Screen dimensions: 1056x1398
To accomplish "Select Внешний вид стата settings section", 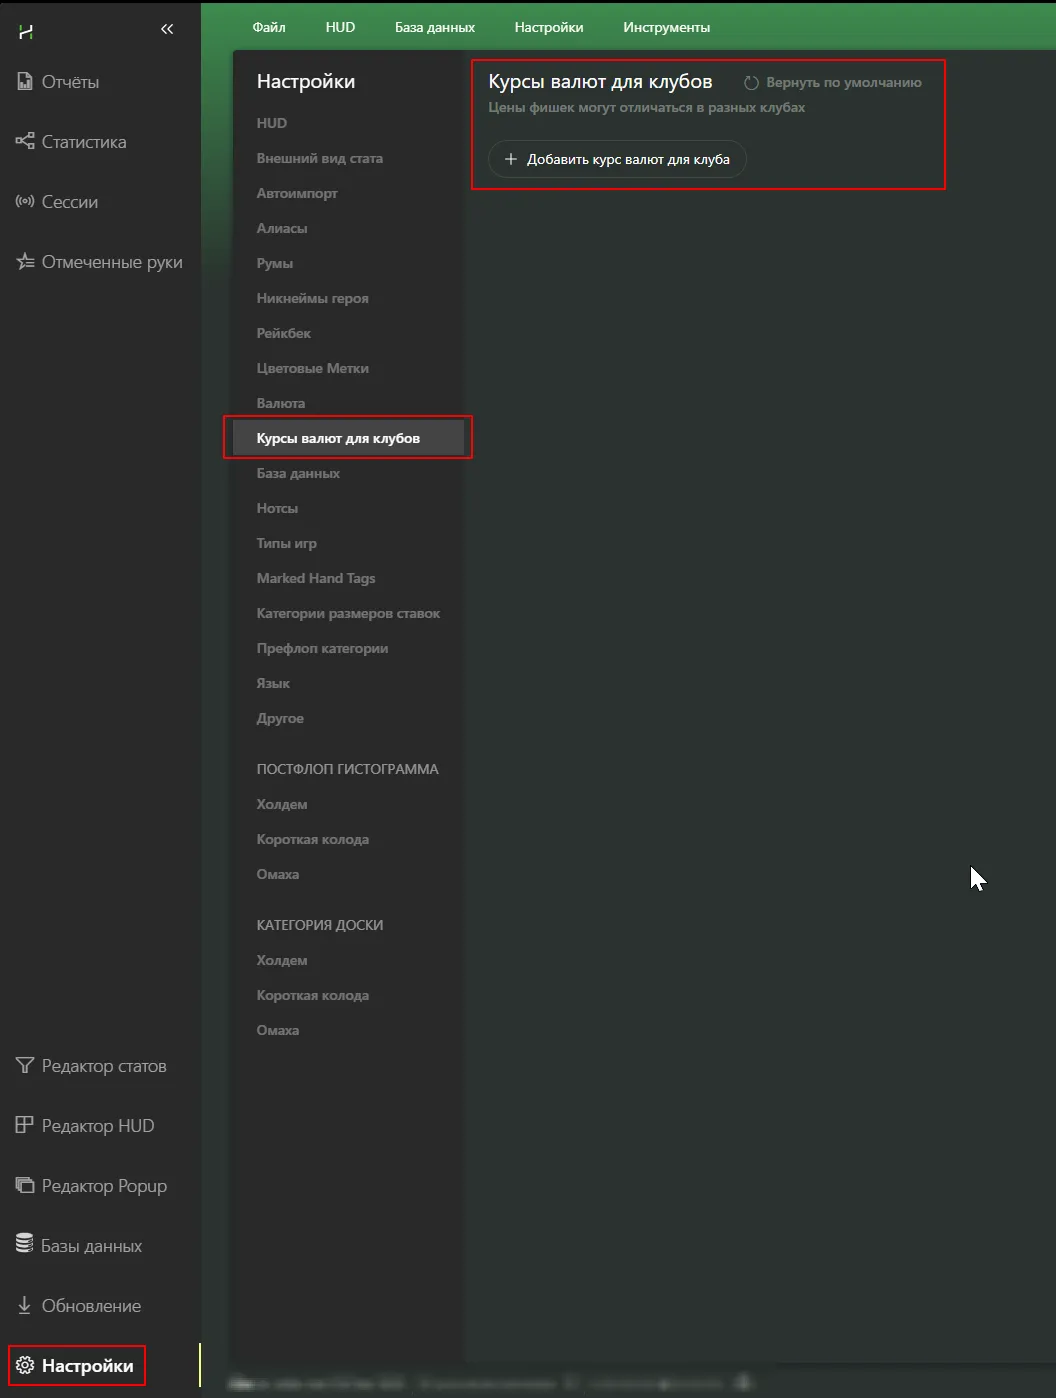I will (x=319, y=158).
